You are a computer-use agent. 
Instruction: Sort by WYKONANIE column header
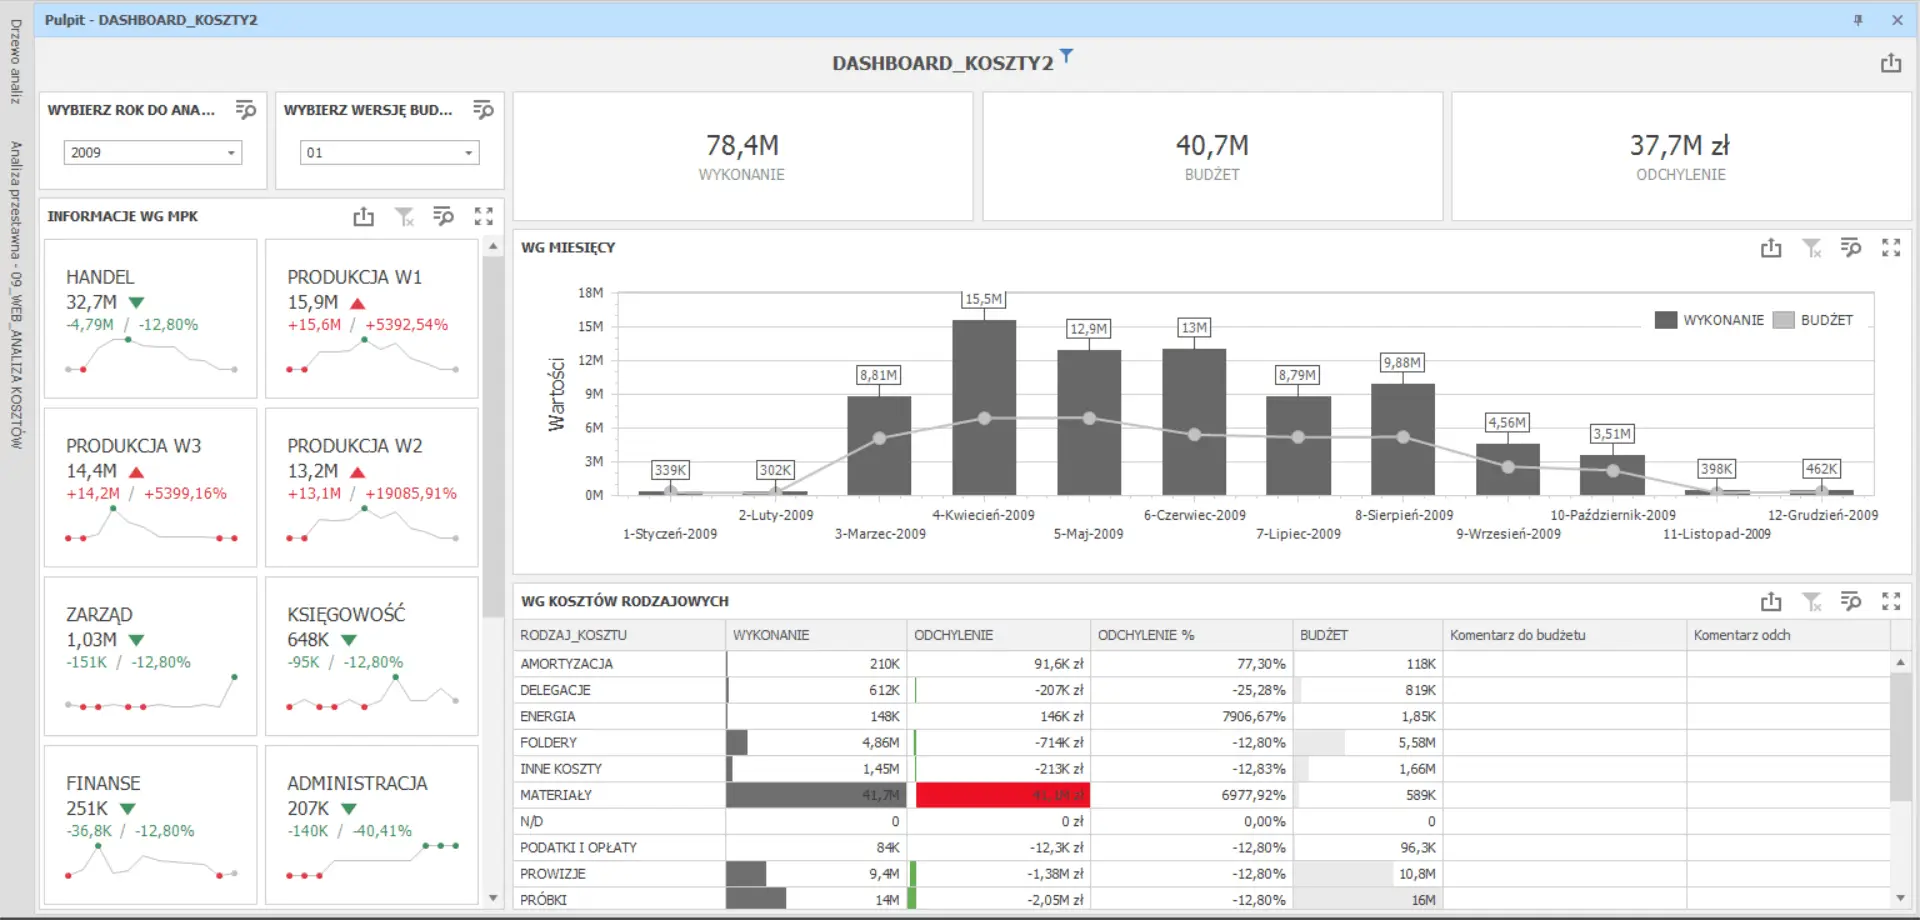coord(816,635)
